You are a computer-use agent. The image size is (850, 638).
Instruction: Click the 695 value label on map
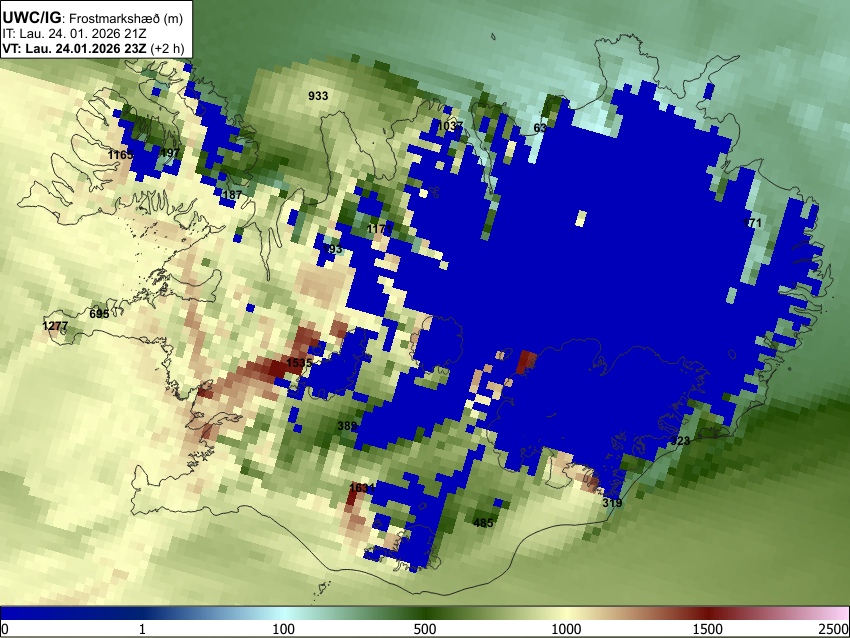point(99,314)
